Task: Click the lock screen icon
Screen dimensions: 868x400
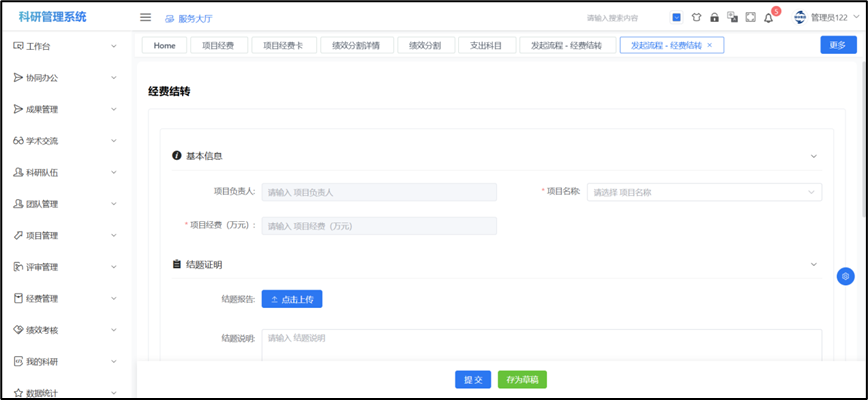Action: click(714, 17)
